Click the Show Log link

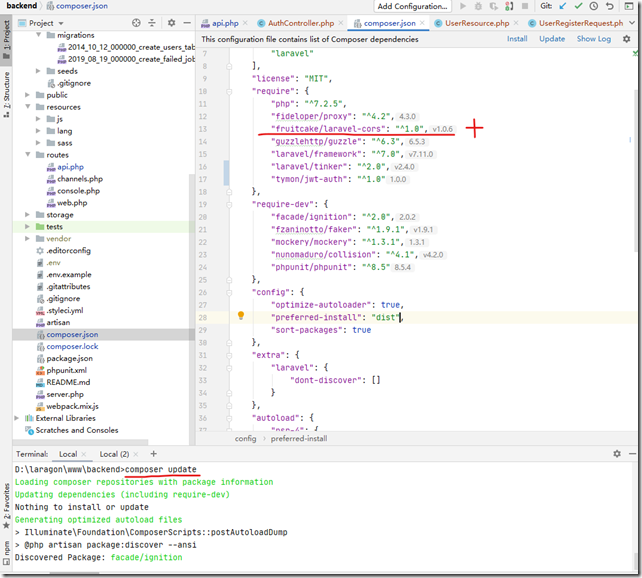[594, 39]
